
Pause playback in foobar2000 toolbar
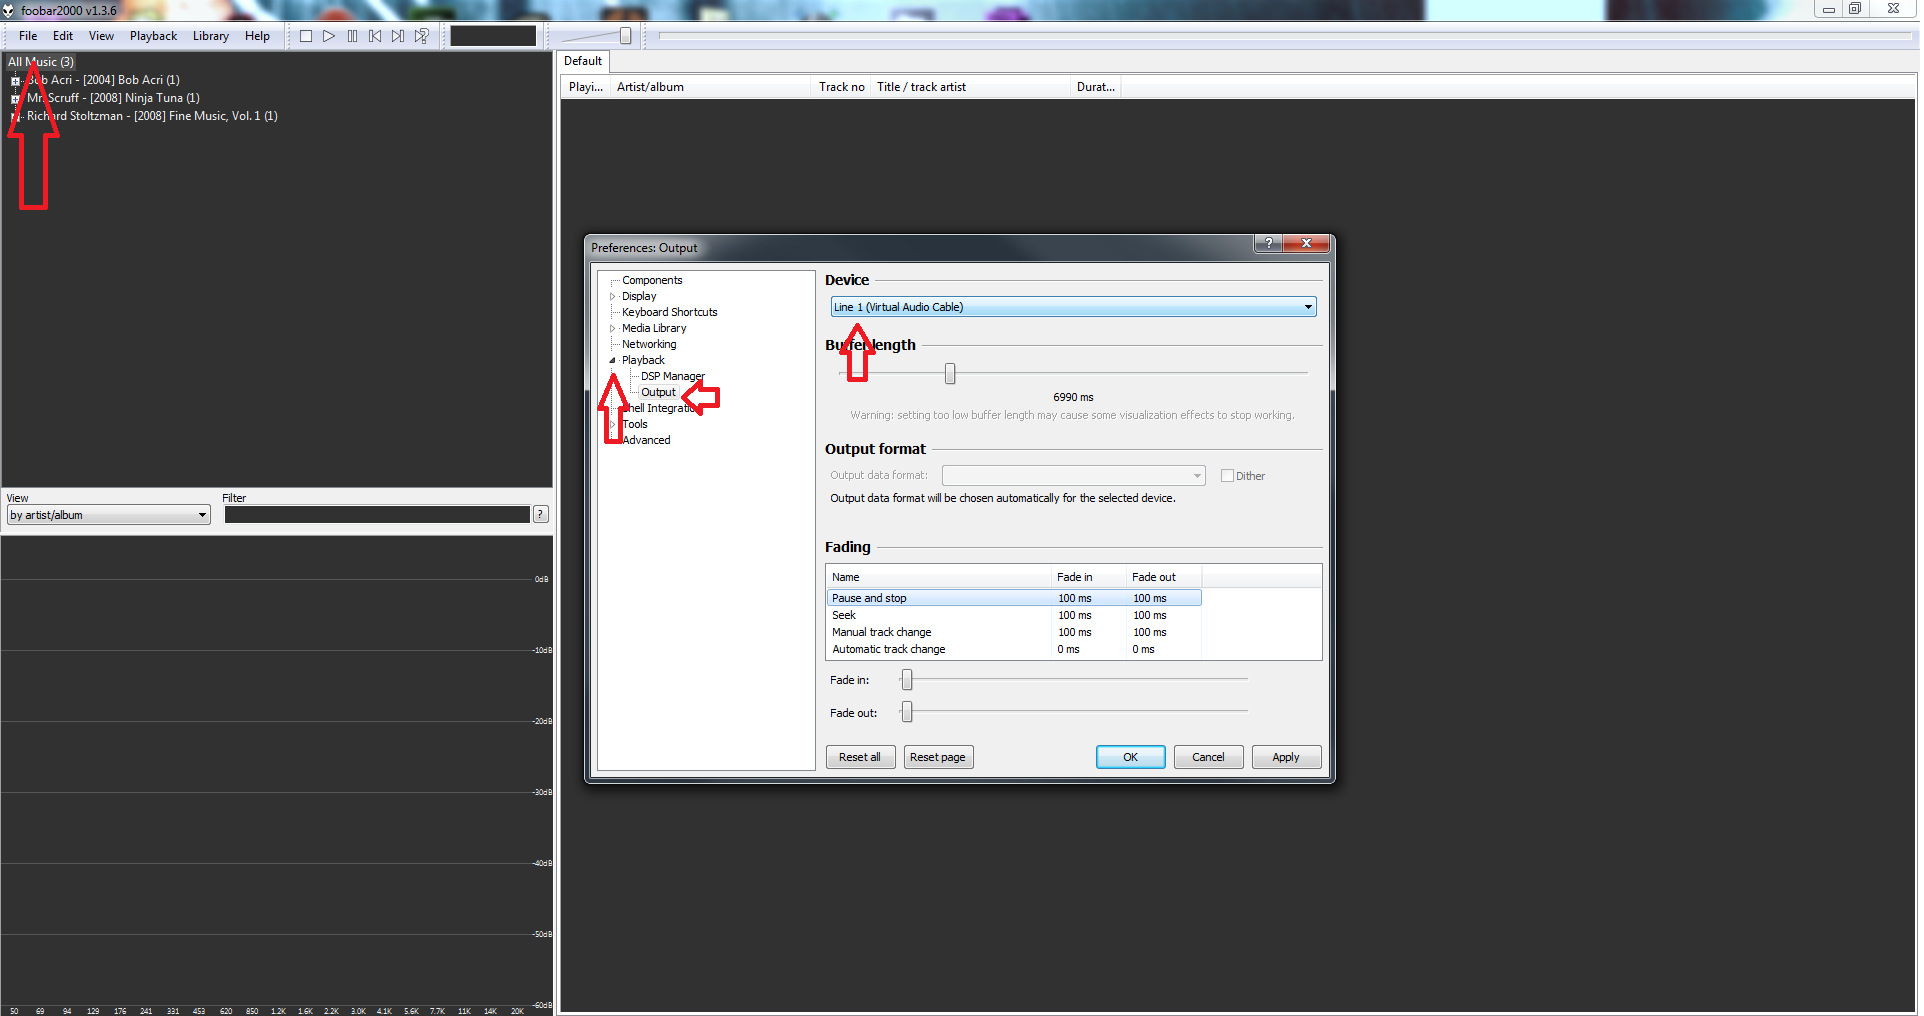[352, 36]
